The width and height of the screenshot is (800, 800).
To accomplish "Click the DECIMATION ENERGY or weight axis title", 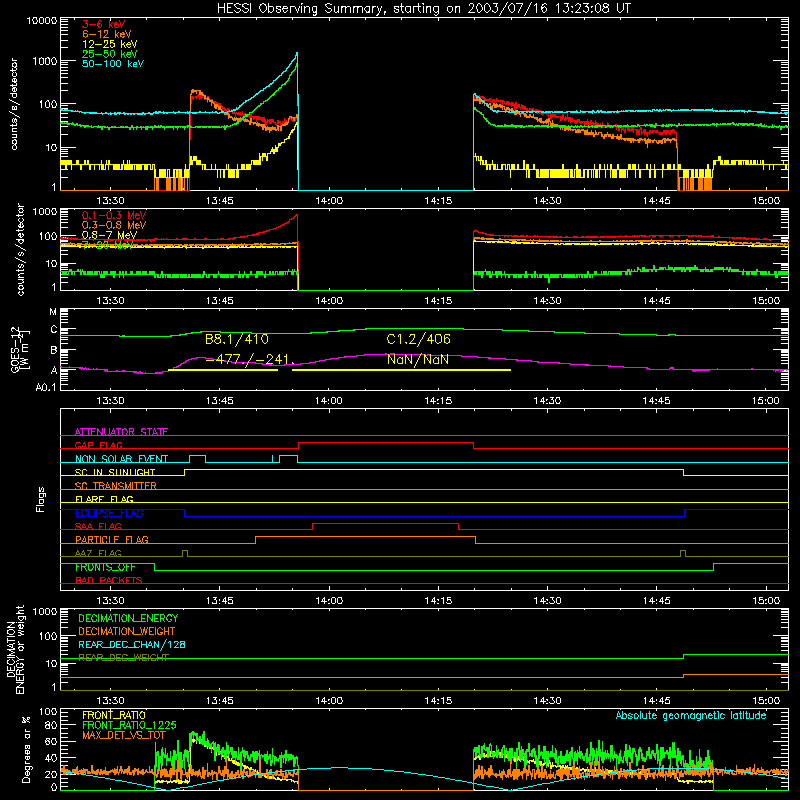I will 15,649.
